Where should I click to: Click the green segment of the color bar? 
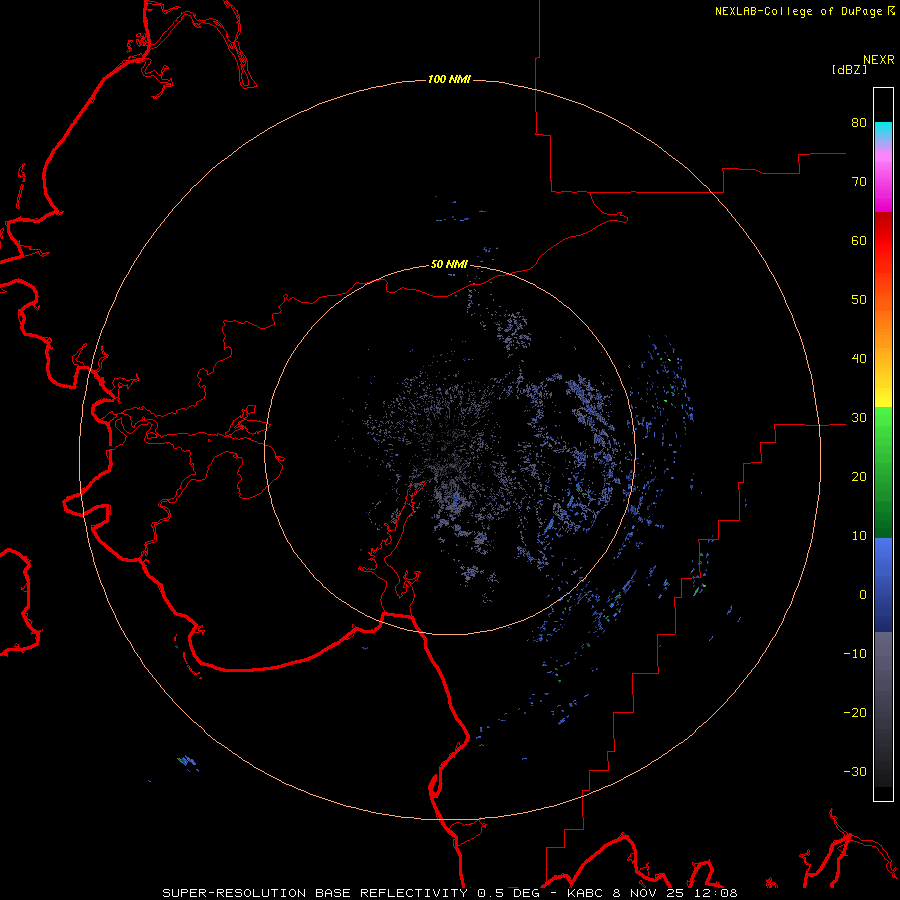coord(883,472)
